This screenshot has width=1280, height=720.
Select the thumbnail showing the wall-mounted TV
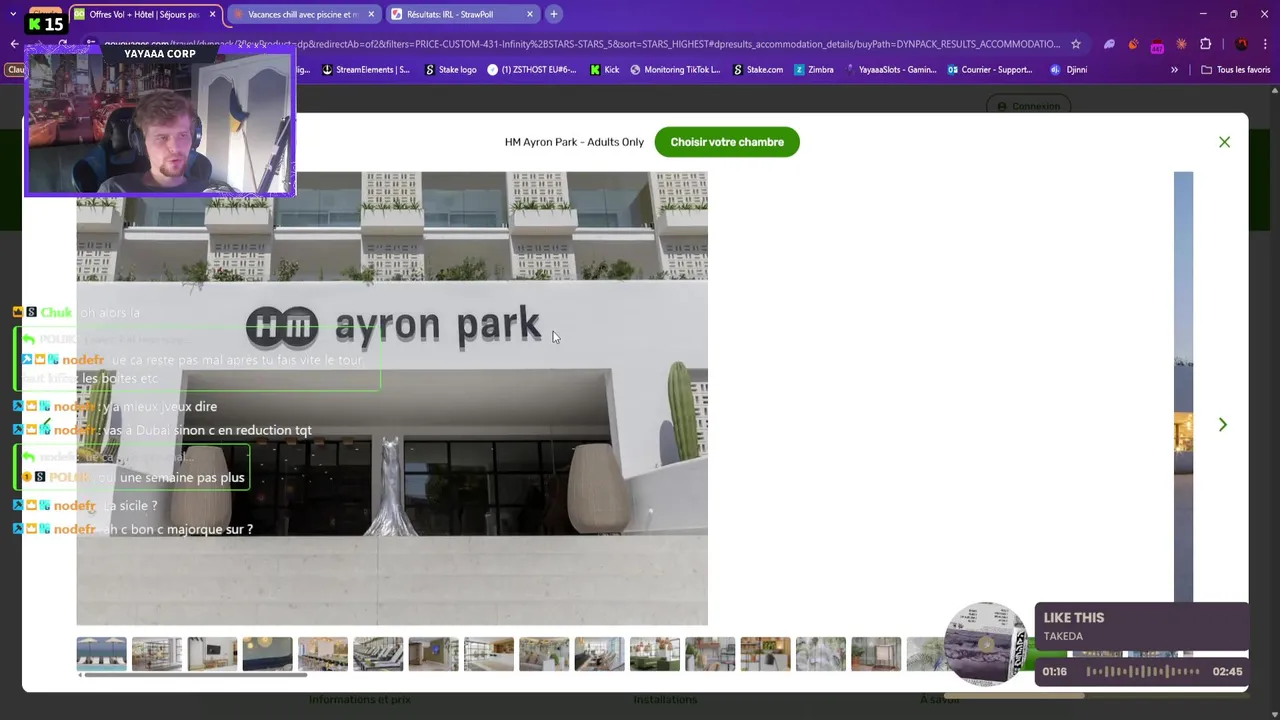212,654
